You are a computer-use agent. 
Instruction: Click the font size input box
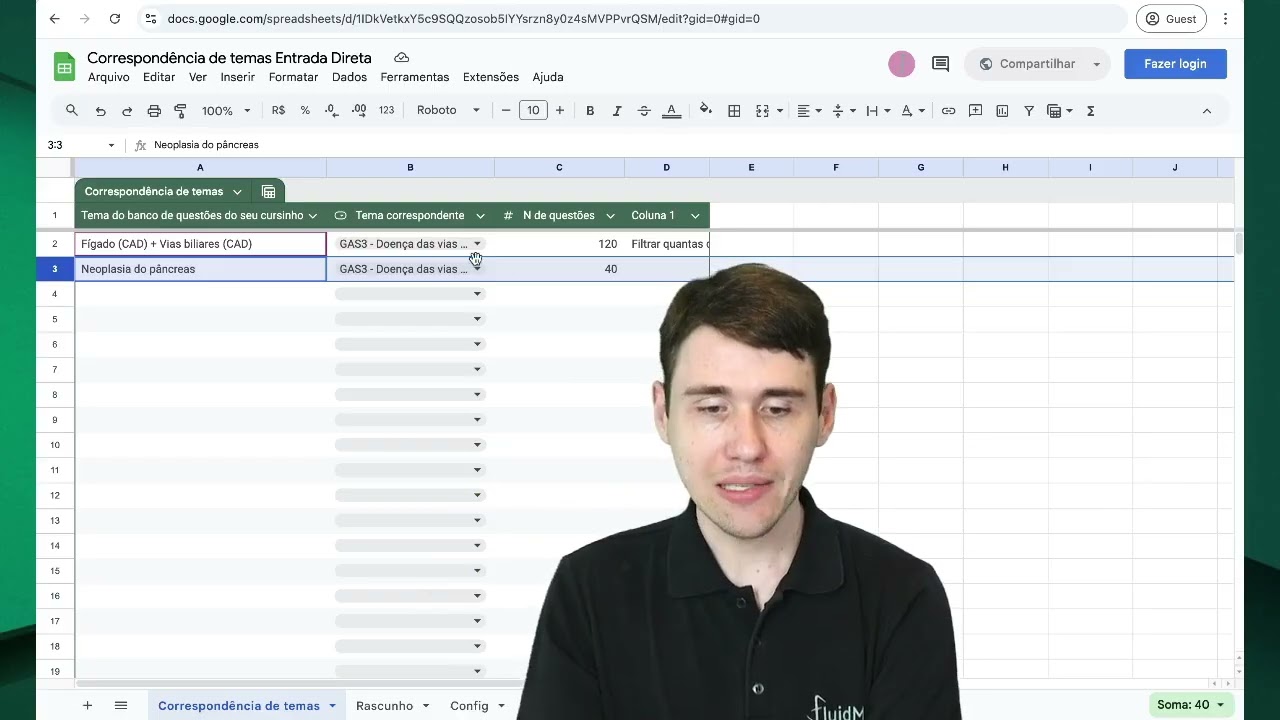(x=533, y=110)
